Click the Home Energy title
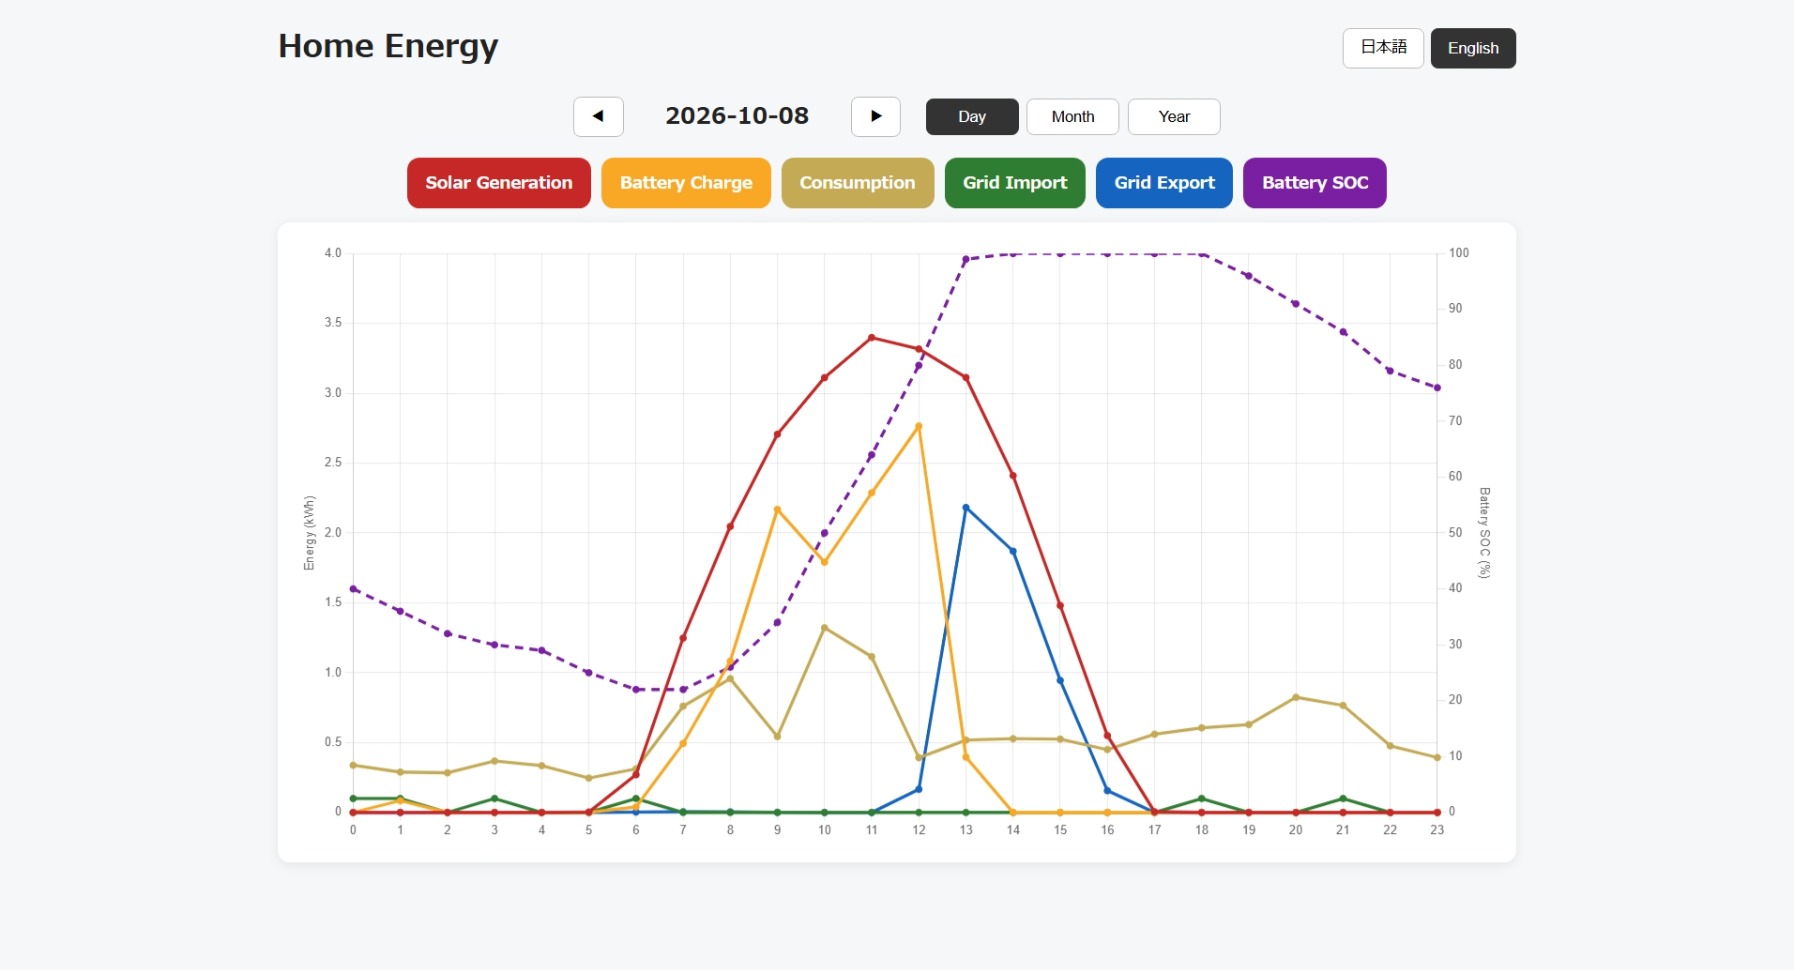The height and width of the screenshot is (970, 1794). pyautogui.click(x=388, y=47)
